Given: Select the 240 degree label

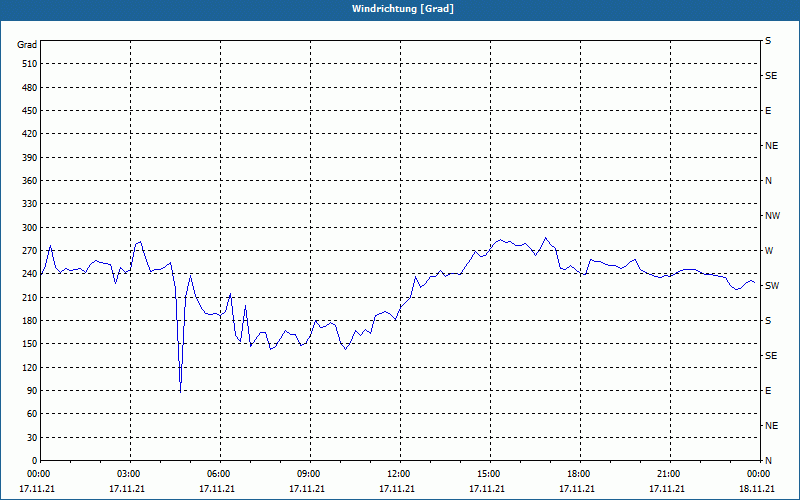Looking at the screenshot, I should (x=30, y=274).
